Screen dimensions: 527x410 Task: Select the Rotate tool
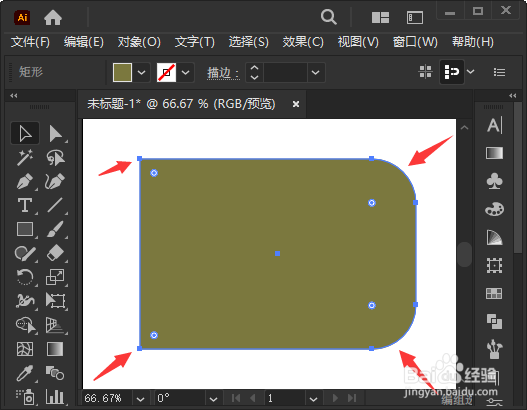coord(25,277)
